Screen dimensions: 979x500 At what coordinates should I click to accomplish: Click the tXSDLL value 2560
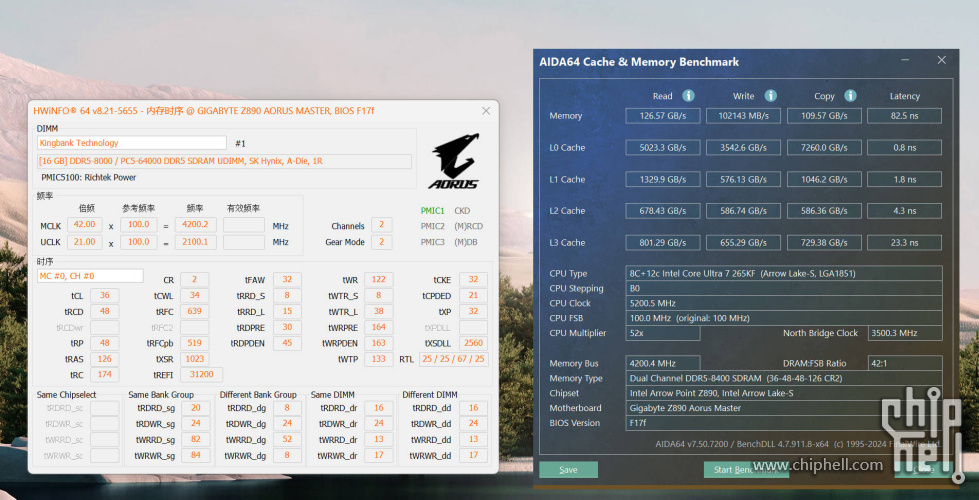click(x=473, y=343)
